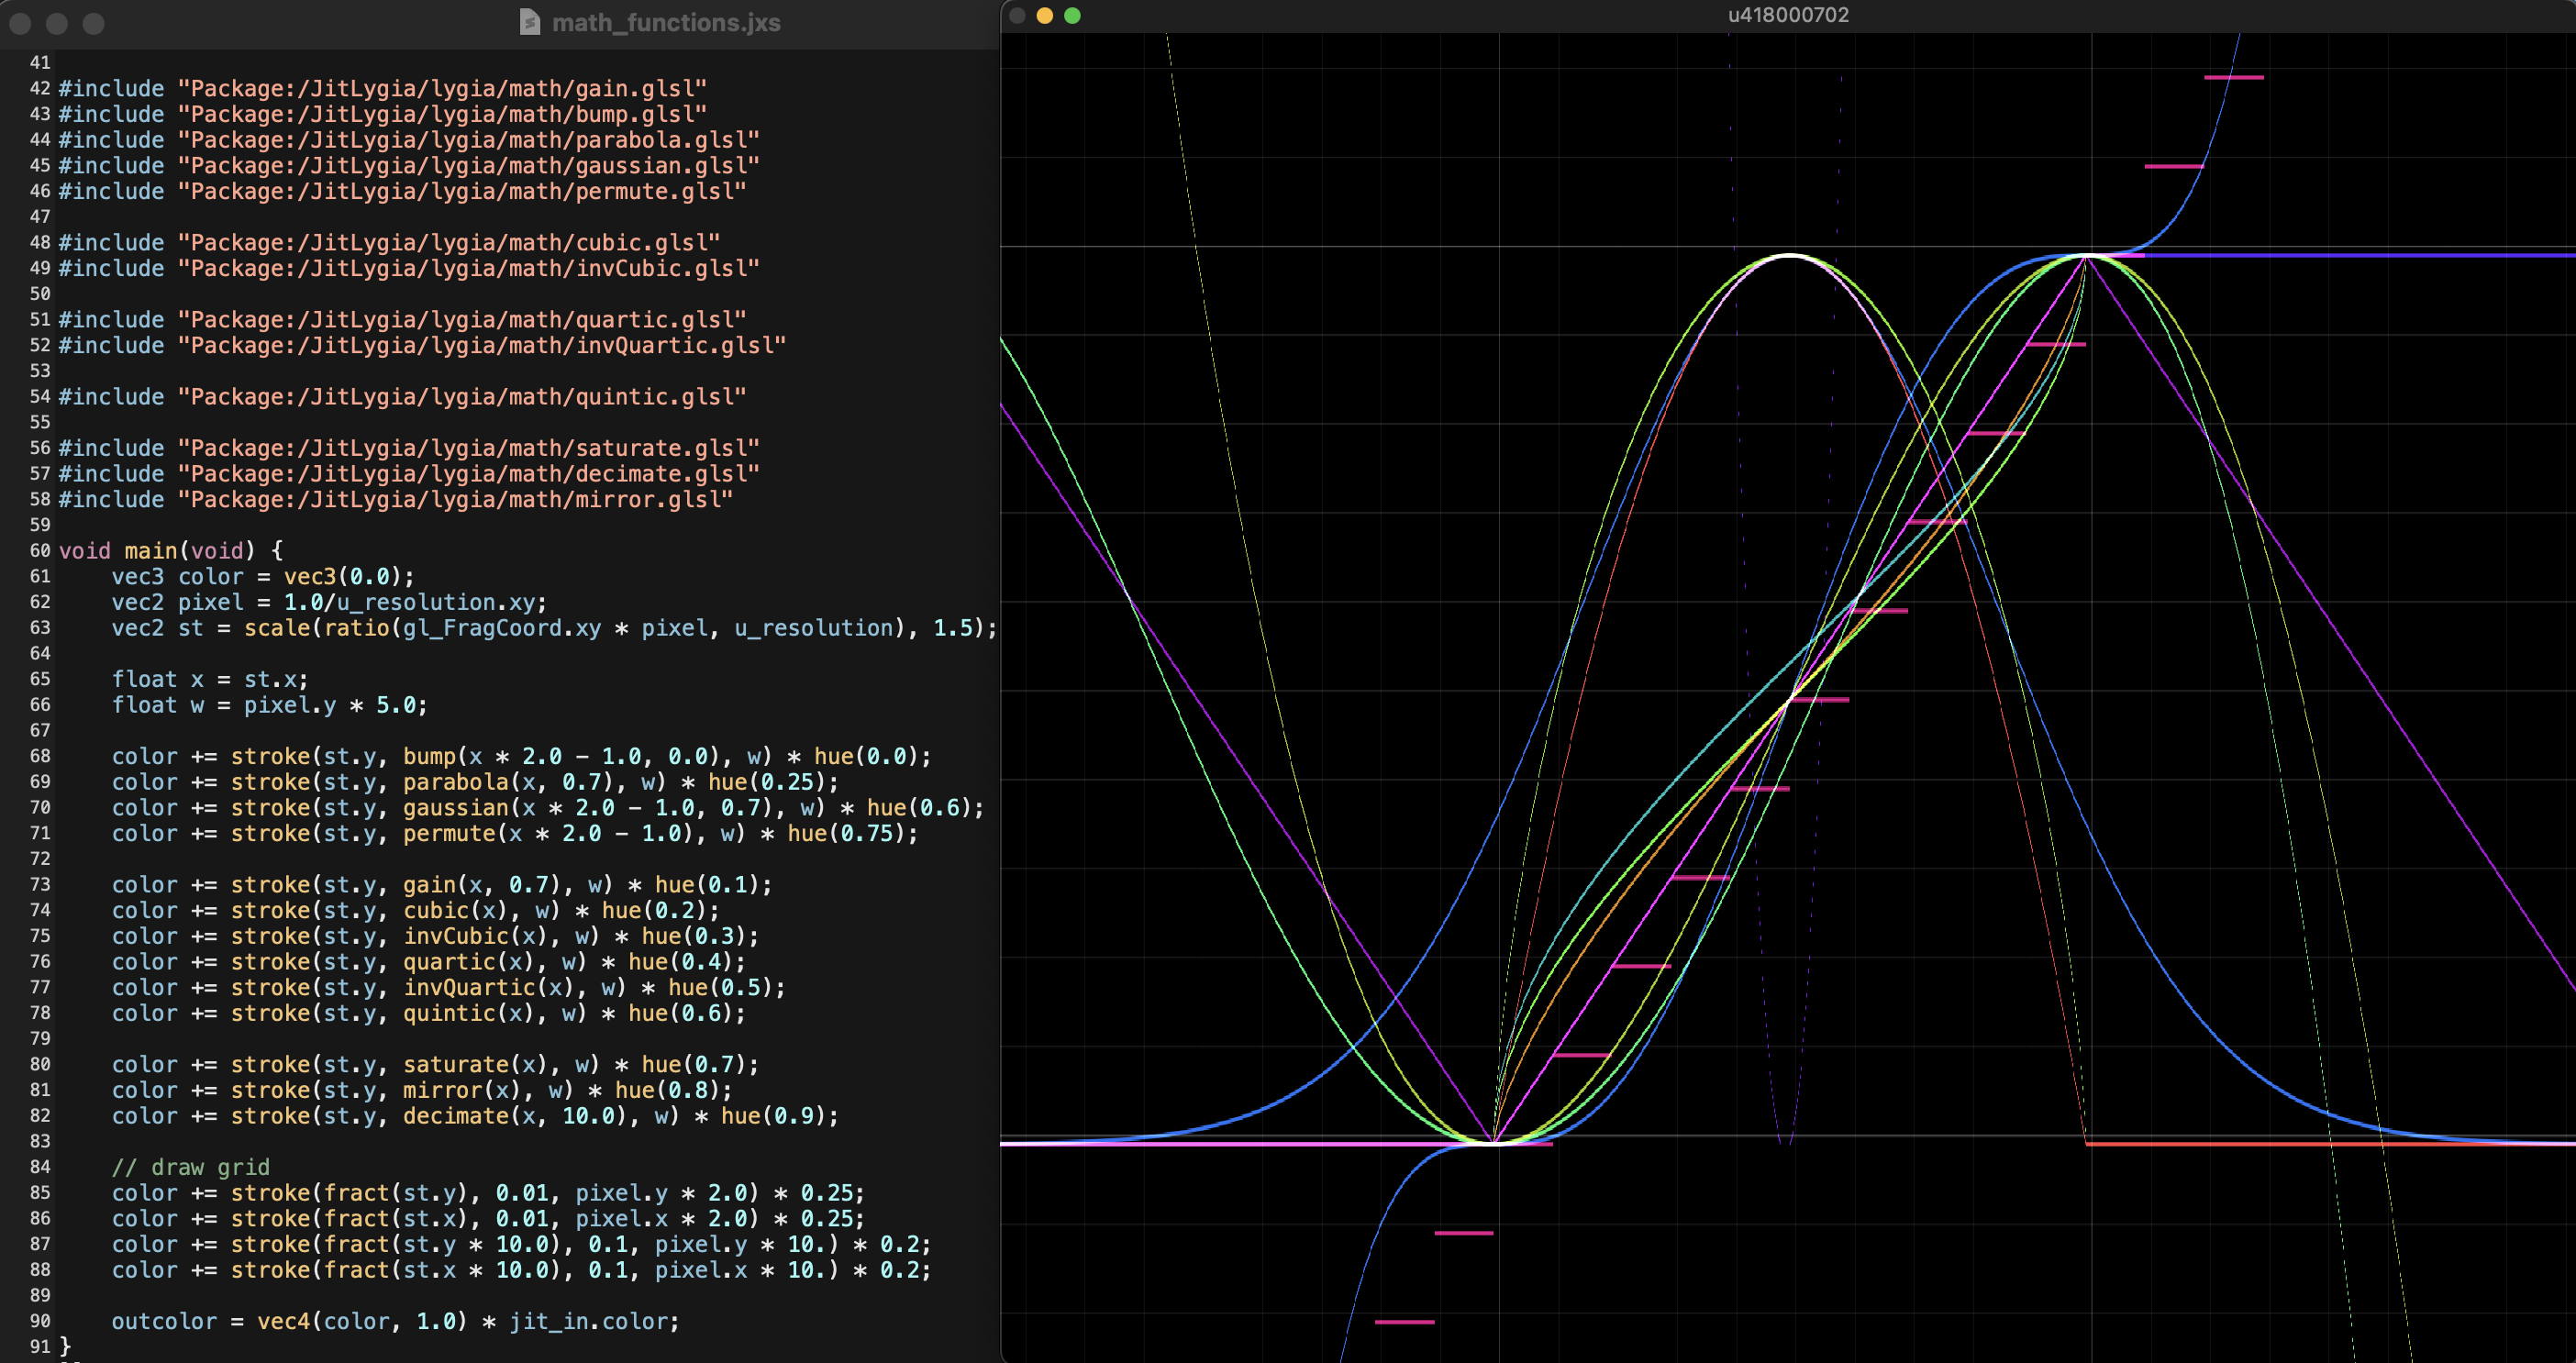Click the void main(void) function declaration
The height and width of the screenshot is (1363, 2576).
point(170,550)
